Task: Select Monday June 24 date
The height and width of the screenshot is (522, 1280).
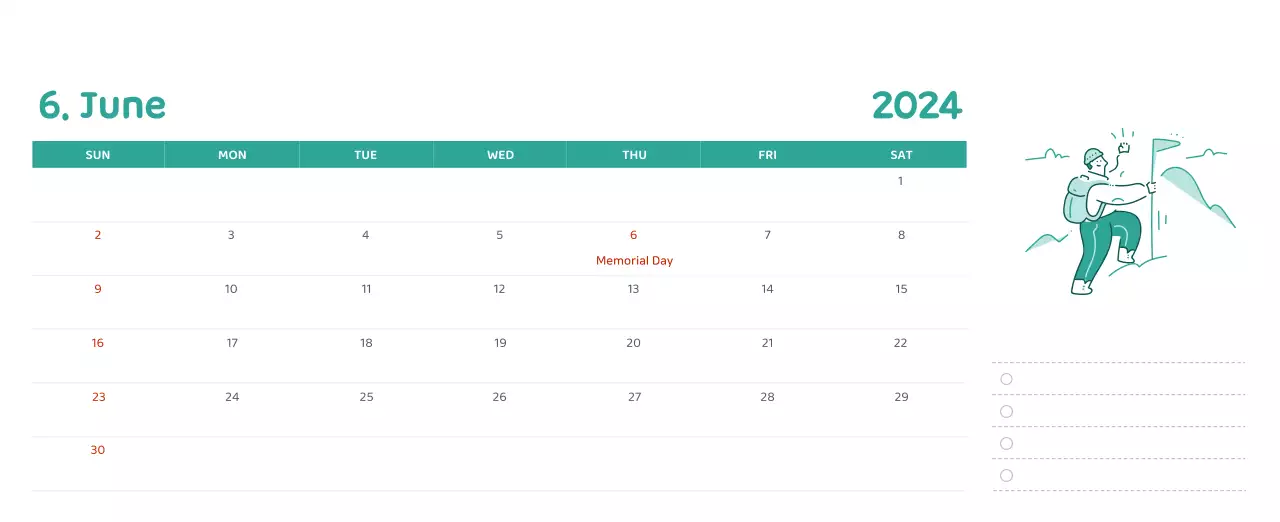Action: click(x=232, y=397)
